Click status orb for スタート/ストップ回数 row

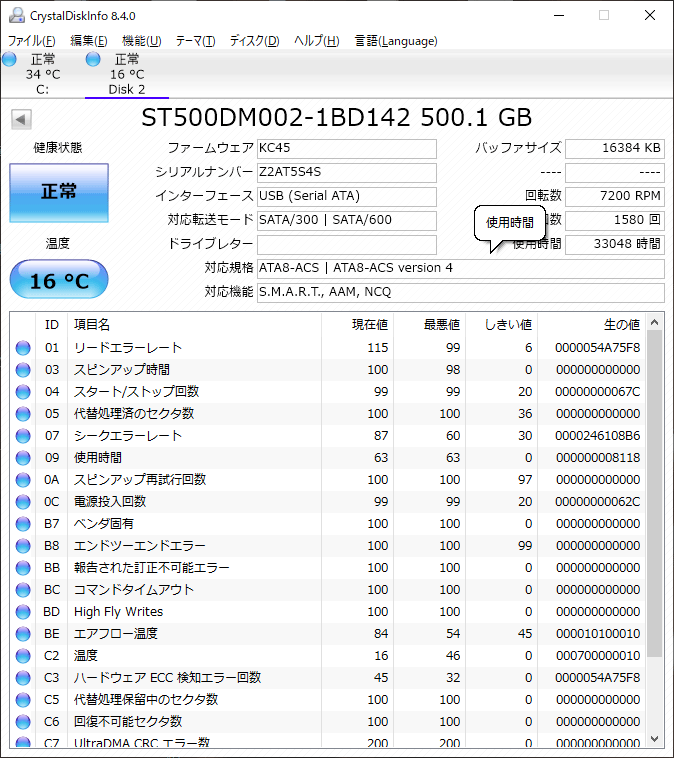23,392
